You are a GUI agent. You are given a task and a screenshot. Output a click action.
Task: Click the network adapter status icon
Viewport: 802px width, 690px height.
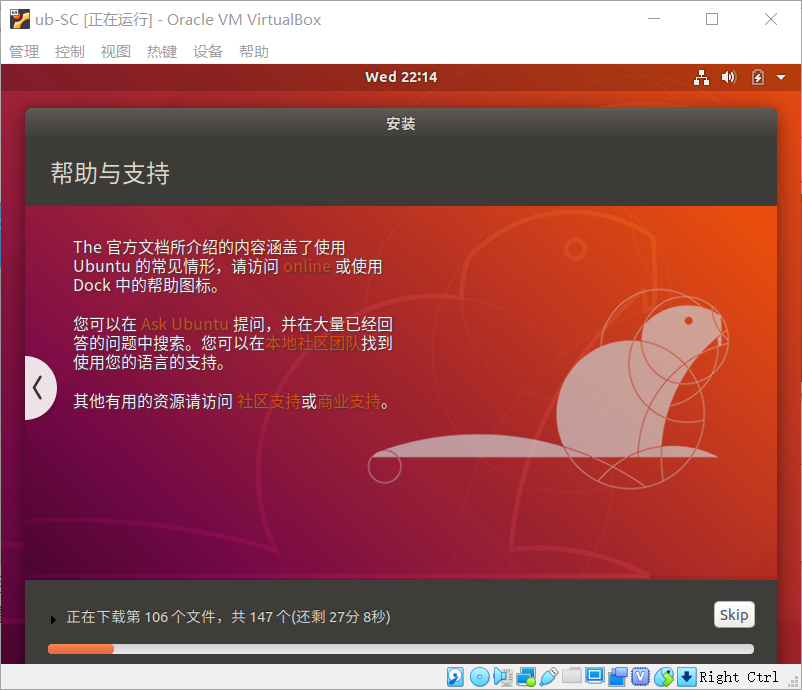[526, 677]
